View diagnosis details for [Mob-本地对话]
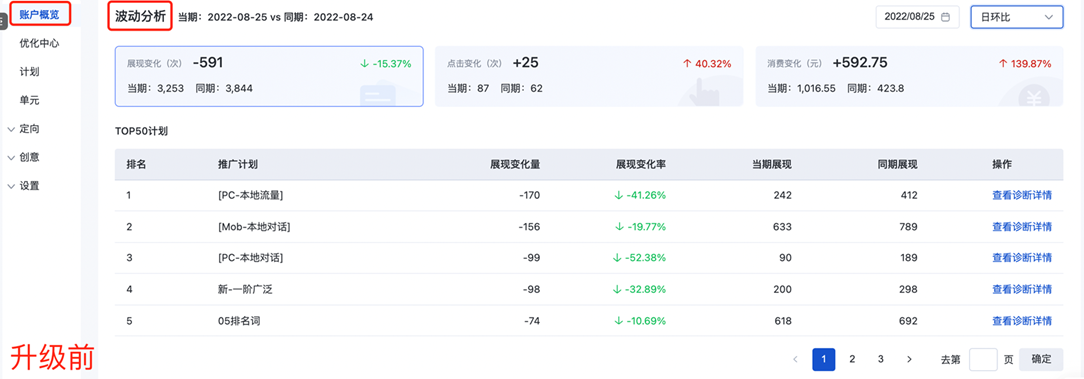Viewport: 1084px width, 379px height. 1022,226
